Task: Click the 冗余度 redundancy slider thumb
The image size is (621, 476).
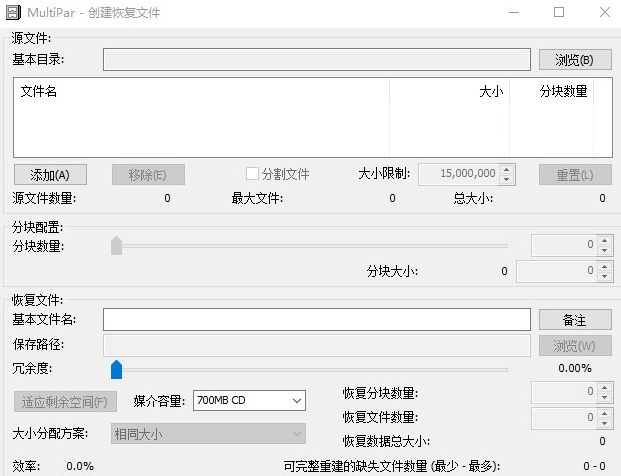Action: pos(116,369)
